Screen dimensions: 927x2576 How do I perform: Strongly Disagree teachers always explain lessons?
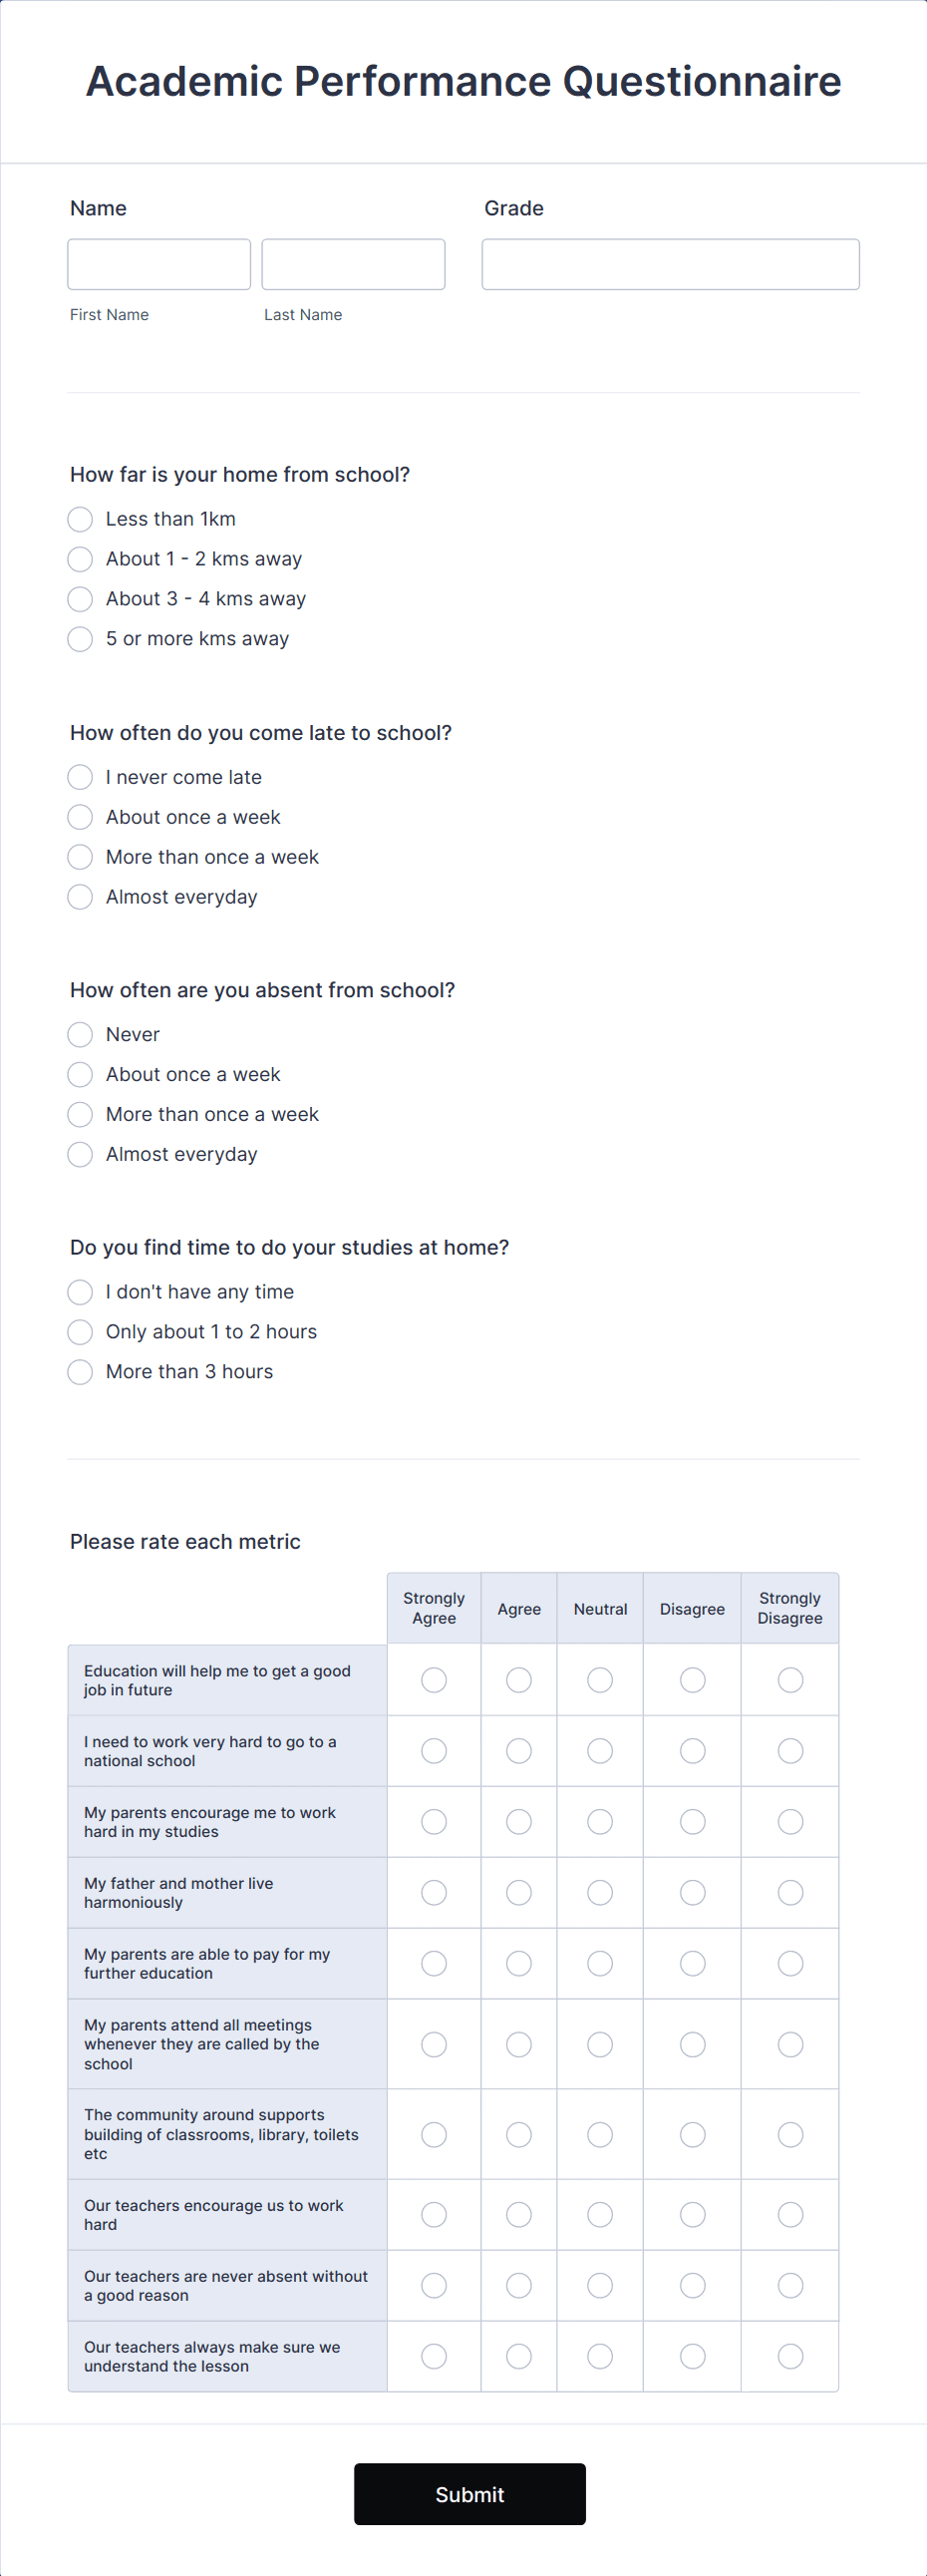(x=790, y=2356)
